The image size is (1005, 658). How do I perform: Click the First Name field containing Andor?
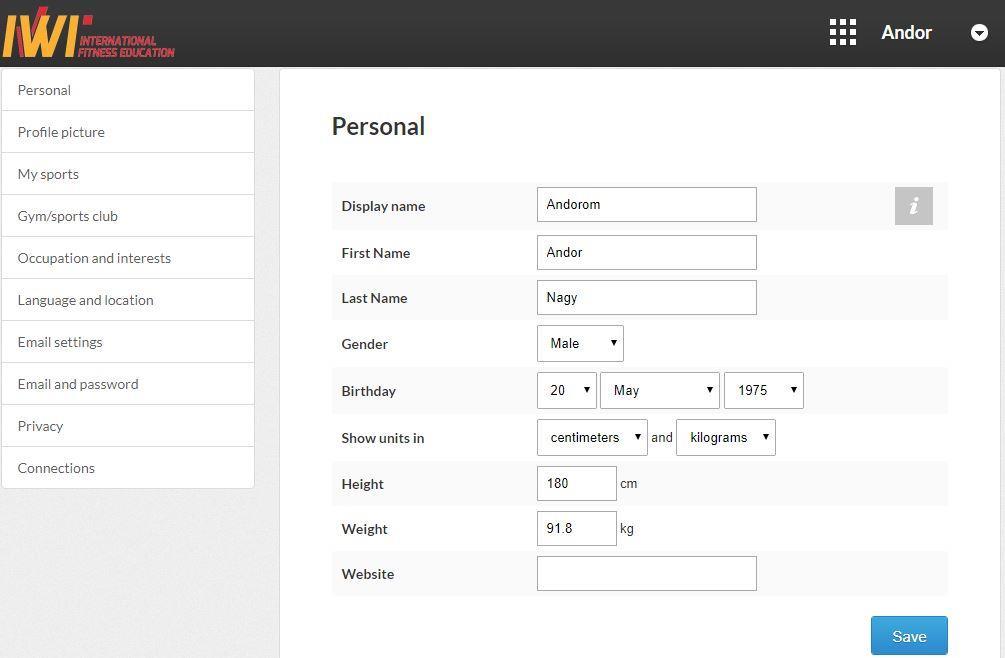tap(647, 252)
